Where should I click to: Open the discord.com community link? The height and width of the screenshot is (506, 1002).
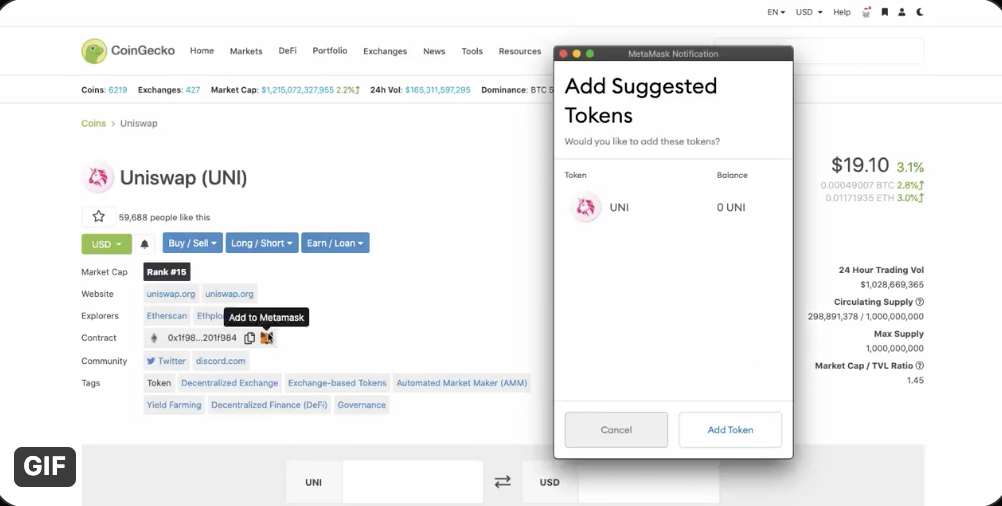tap(220, 361)
